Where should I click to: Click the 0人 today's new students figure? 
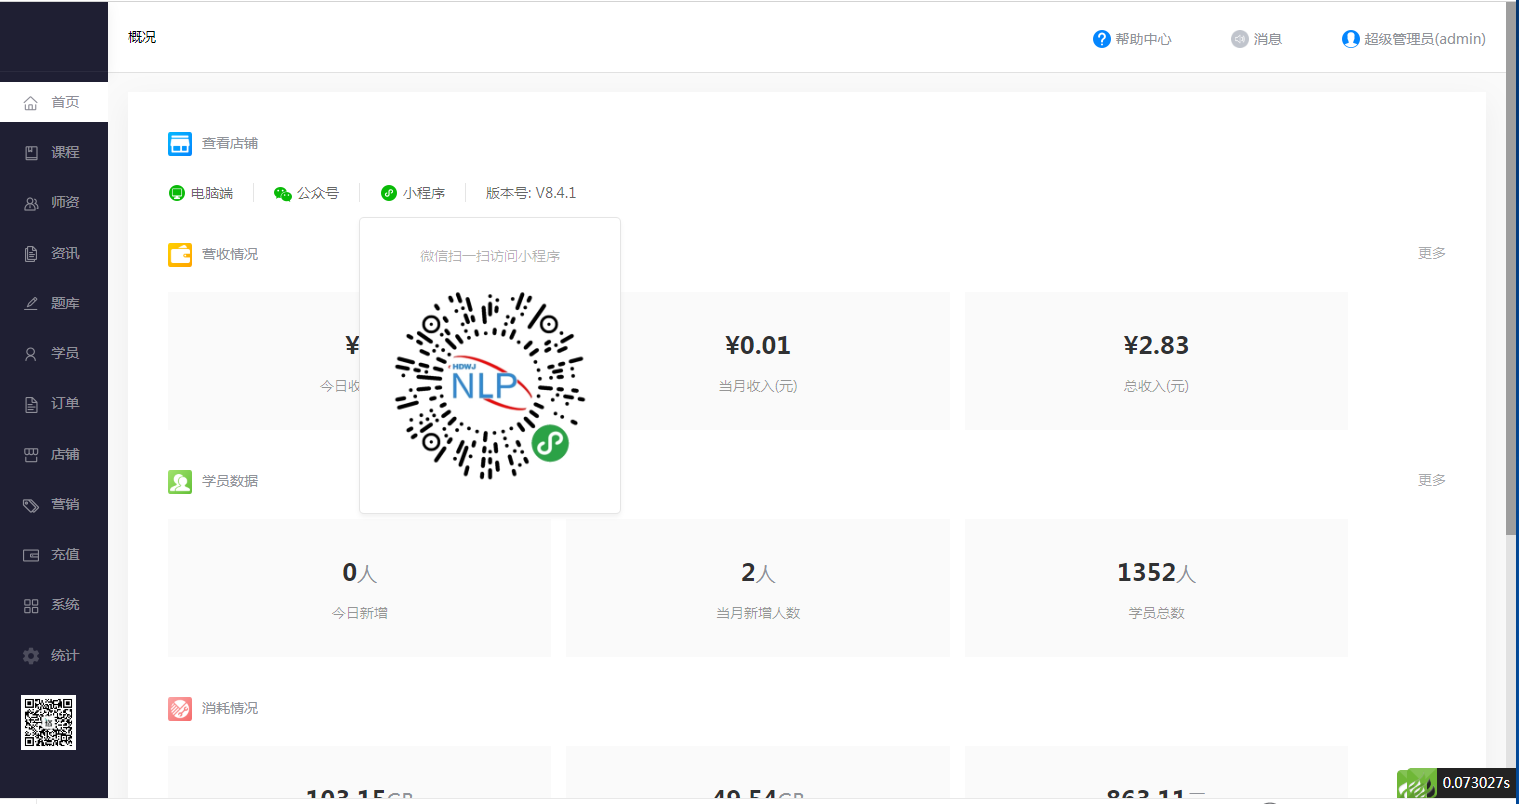click(x=360, y=573)
